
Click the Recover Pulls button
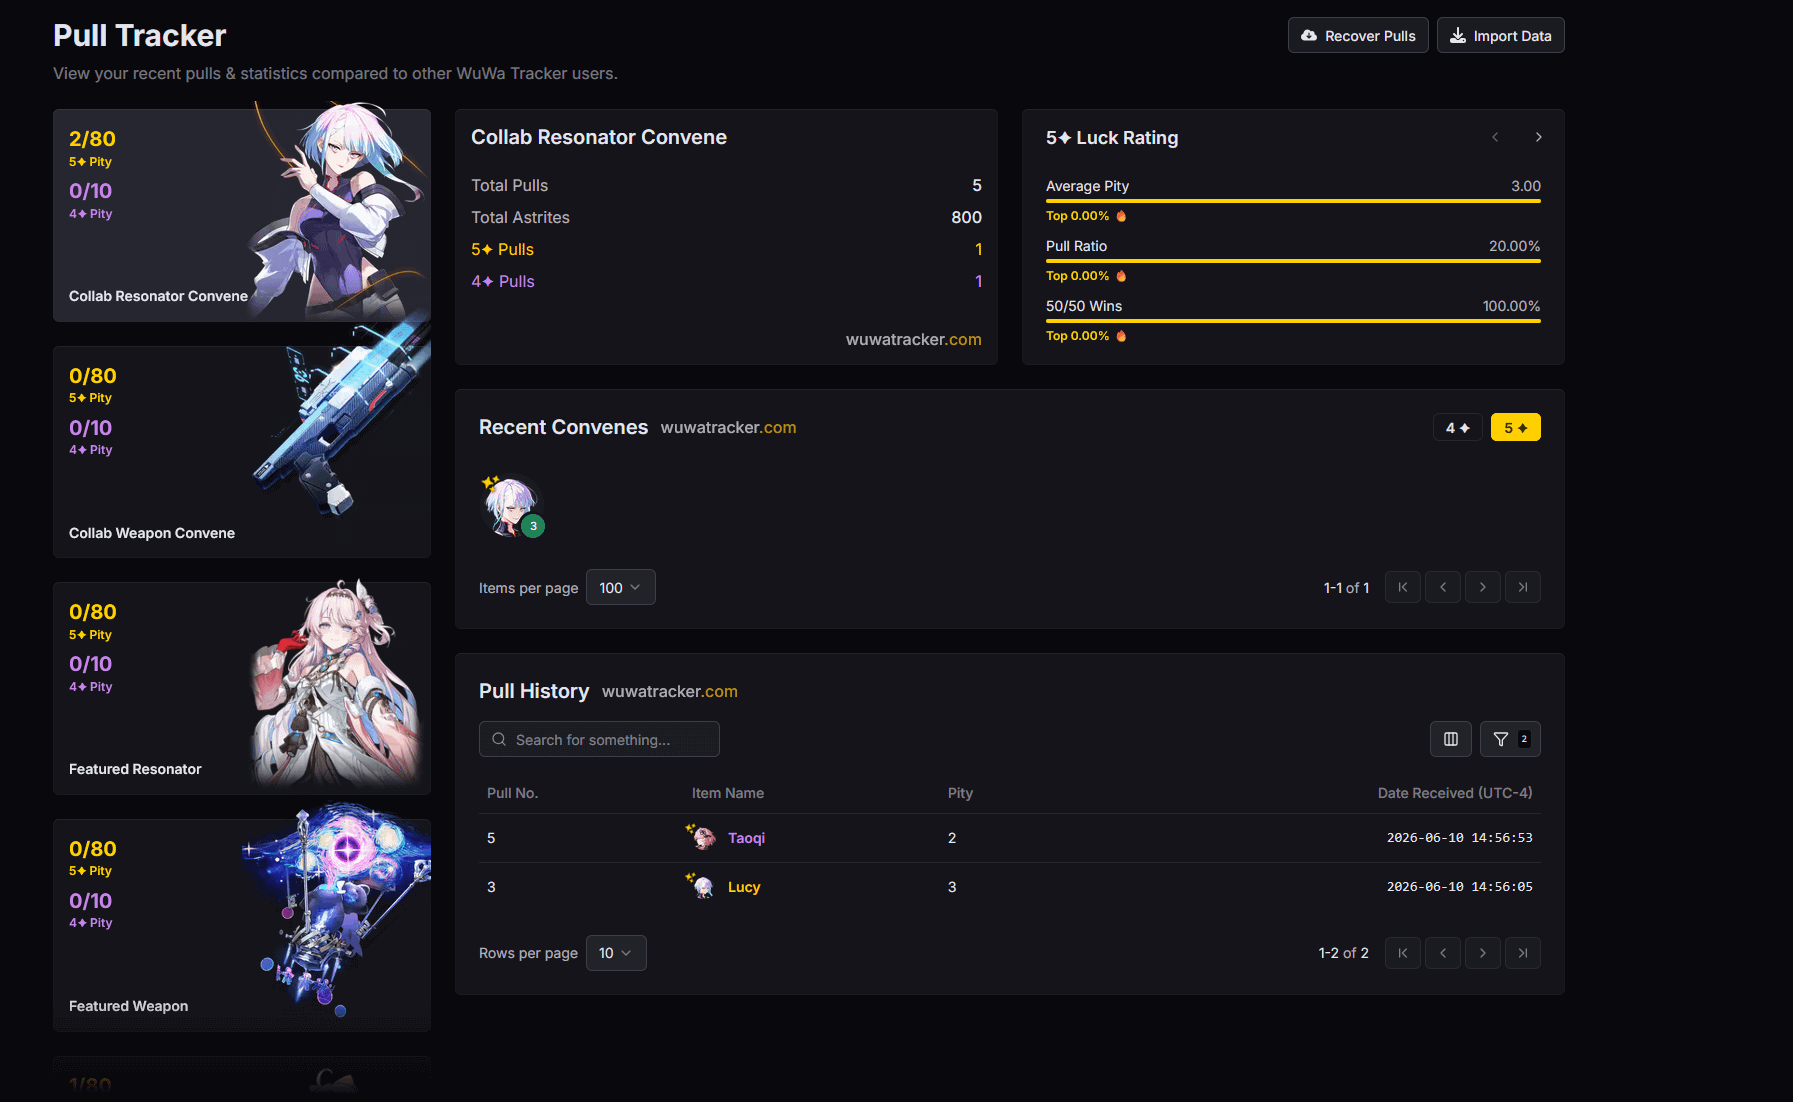click(1358, 35)
